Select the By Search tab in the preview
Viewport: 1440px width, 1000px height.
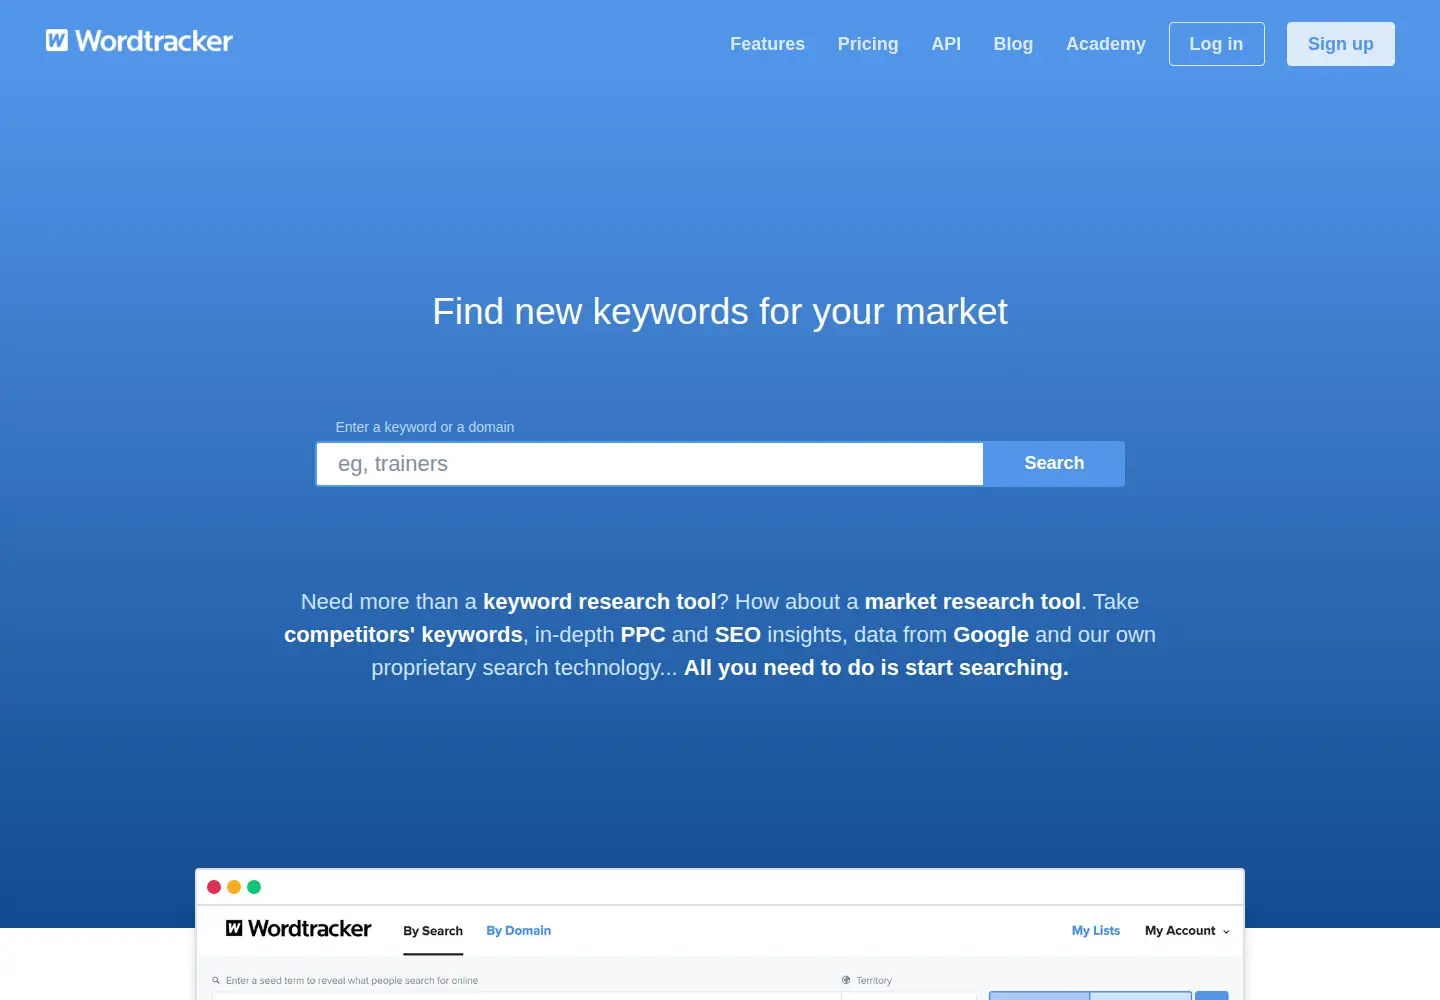433,931
